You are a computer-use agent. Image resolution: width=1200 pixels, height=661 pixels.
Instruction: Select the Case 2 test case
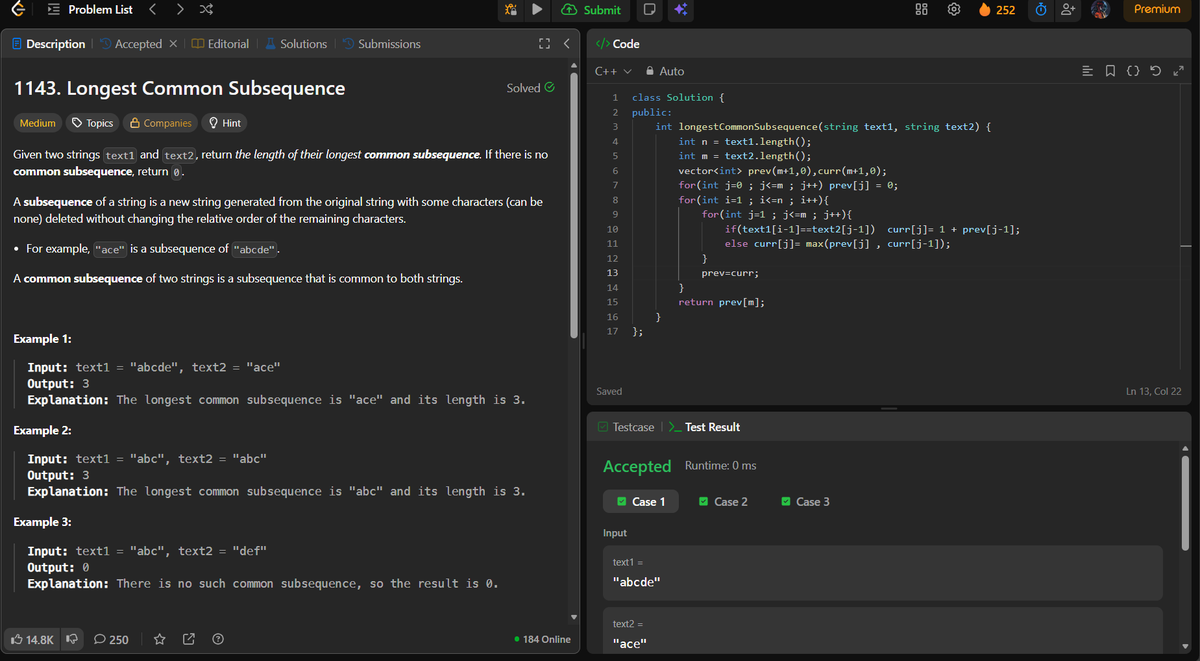[x=723, y=501]
